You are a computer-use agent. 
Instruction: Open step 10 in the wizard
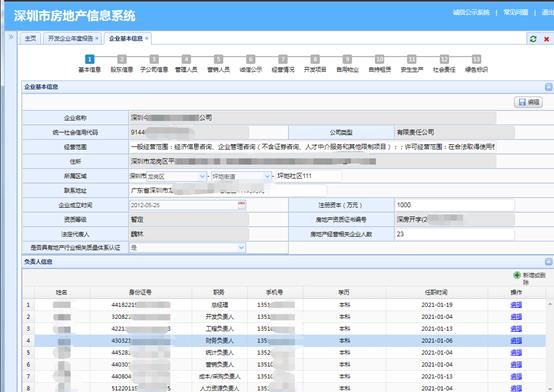click(379, 64)
